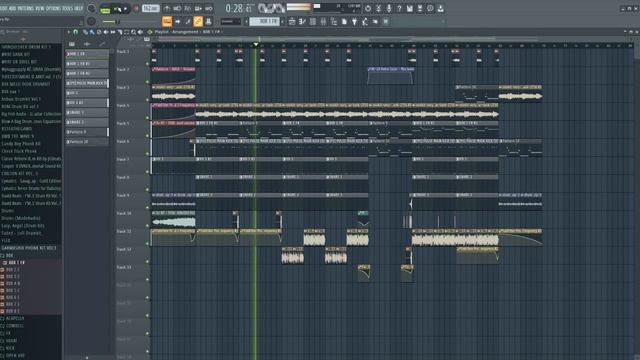Mute Track 9 using its green dot

click(147, 207)
